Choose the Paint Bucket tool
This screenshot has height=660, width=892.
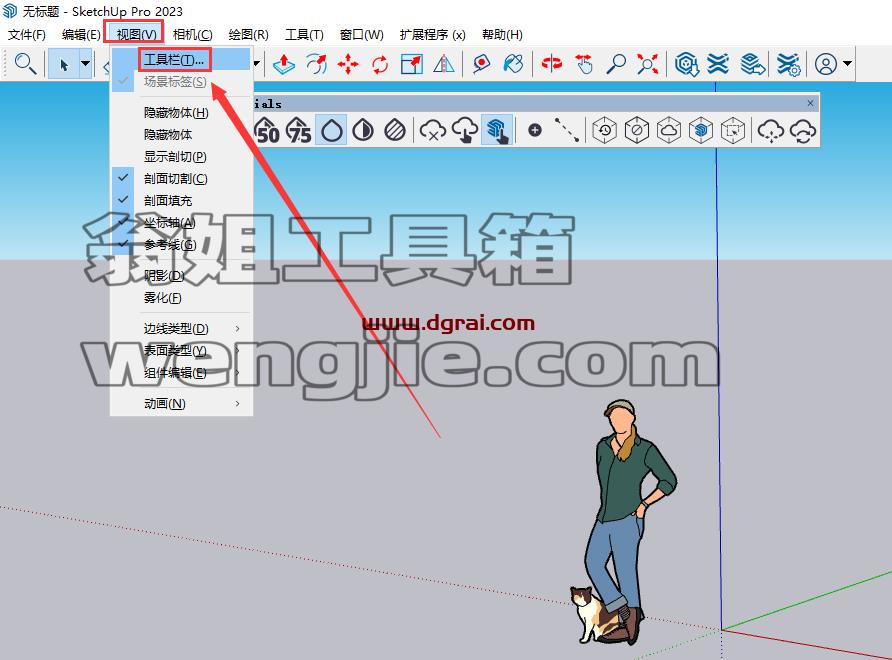tap(513, 64)
